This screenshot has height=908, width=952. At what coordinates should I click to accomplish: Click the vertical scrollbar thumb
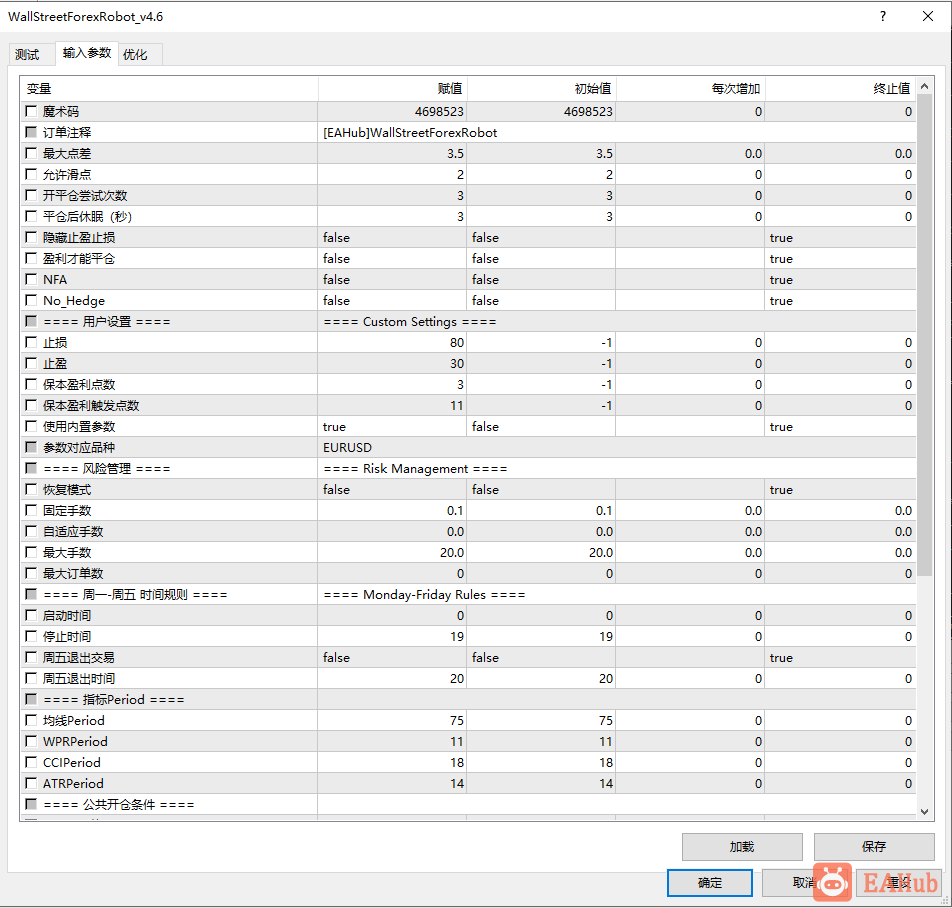pos(924,335)
